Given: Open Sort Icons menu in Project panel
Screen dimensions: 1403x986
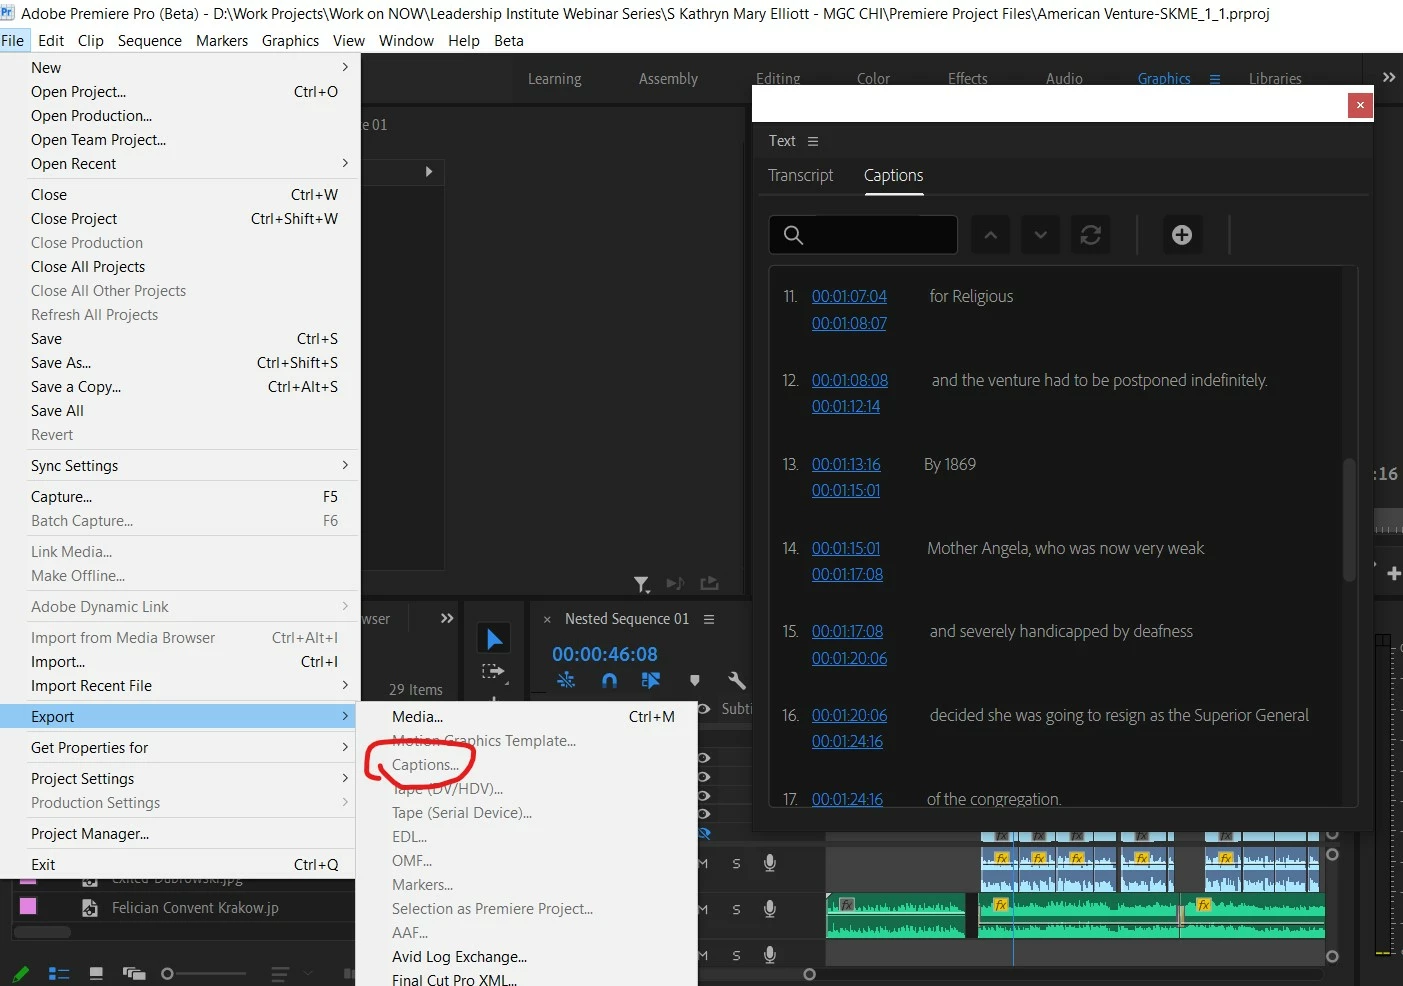Looking at the screenshot, I should point(280,973).
